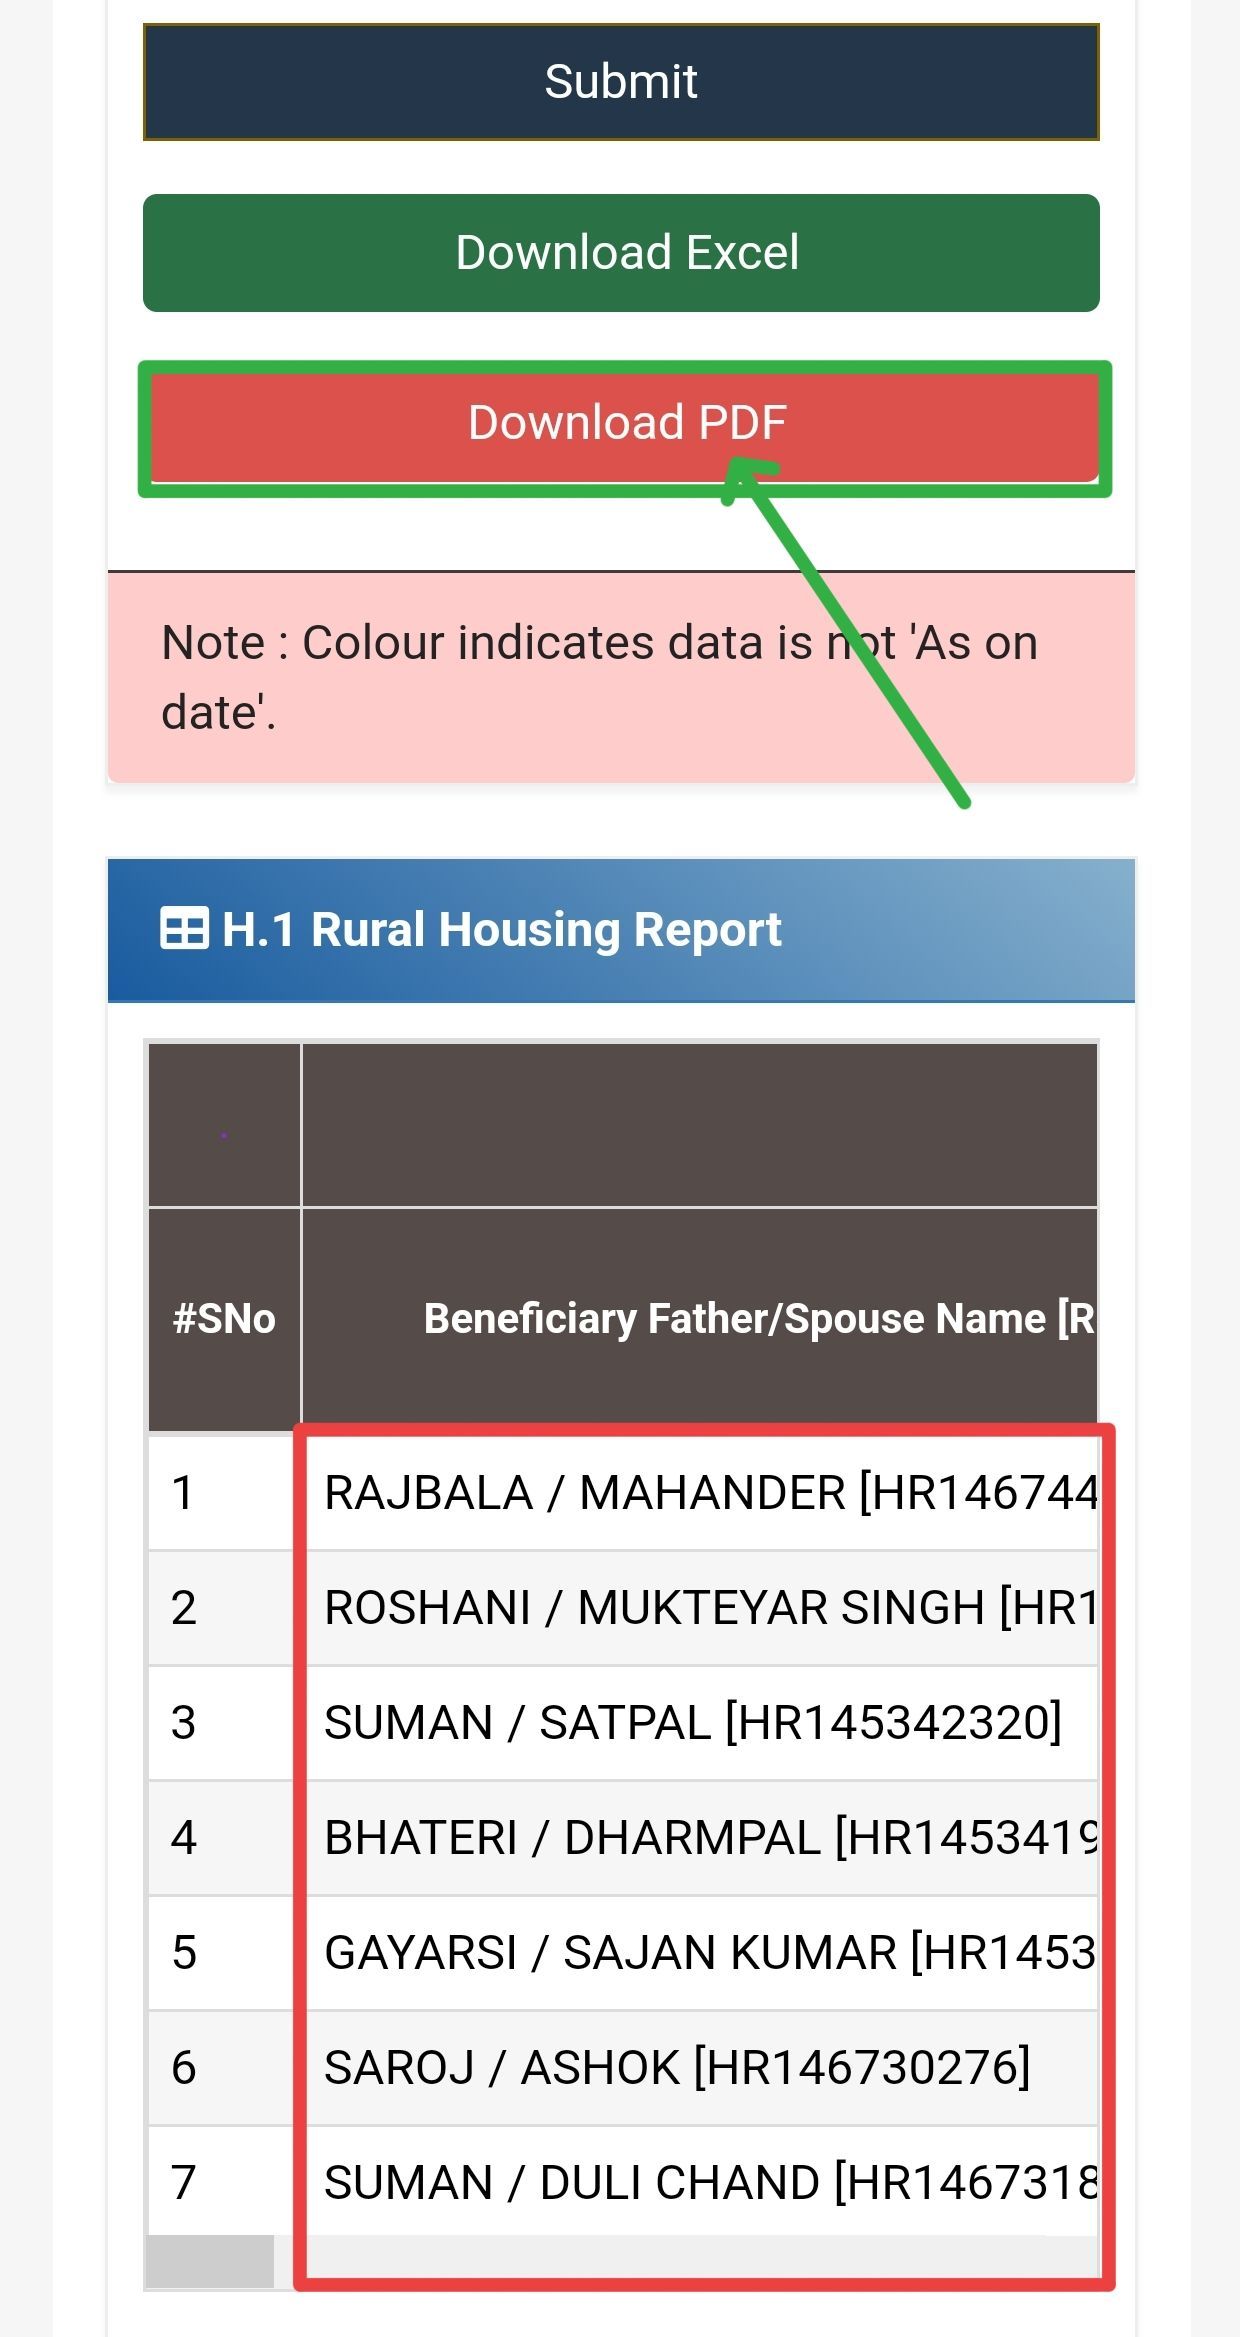Click serial number 7 cell
This screenshot has height=2337, width=1240.
pos(184,2182)
